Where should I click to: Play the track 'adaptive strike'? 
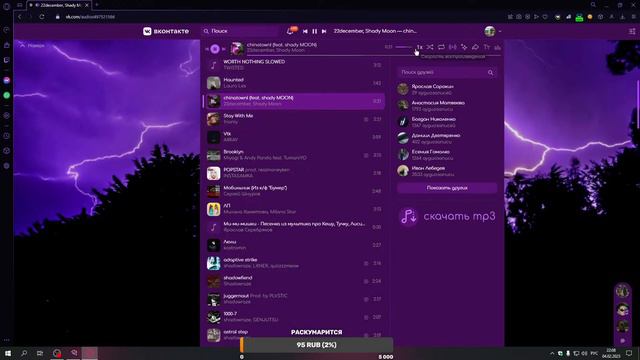click(293, 263)
